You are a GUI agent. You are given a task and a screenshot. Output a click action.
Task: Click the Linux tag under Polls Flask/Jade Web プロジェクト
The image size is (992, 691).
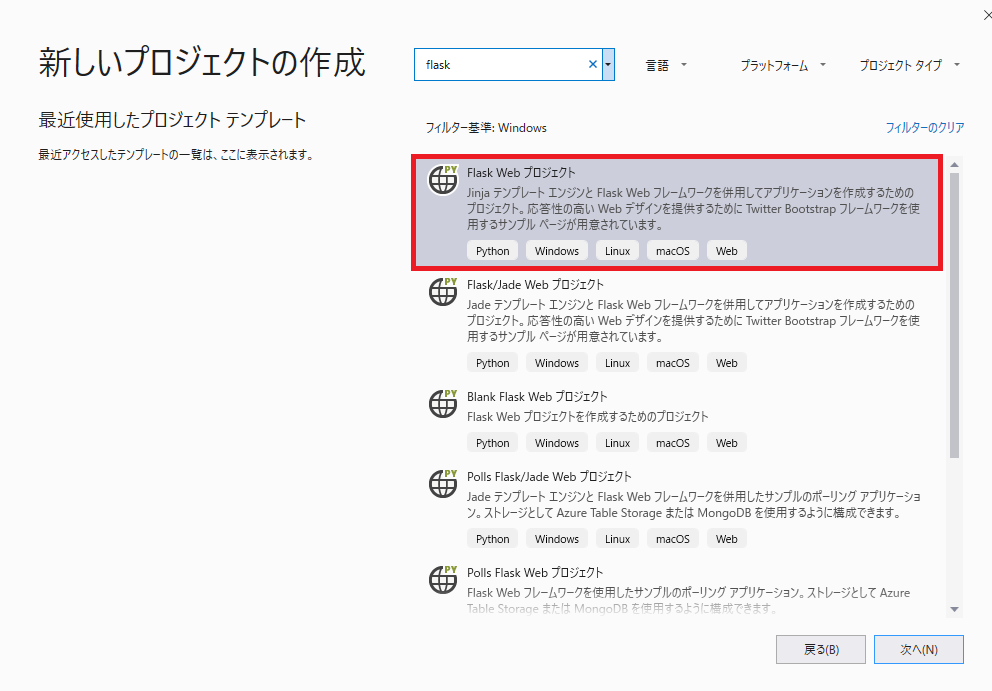(x=617, y=539)
